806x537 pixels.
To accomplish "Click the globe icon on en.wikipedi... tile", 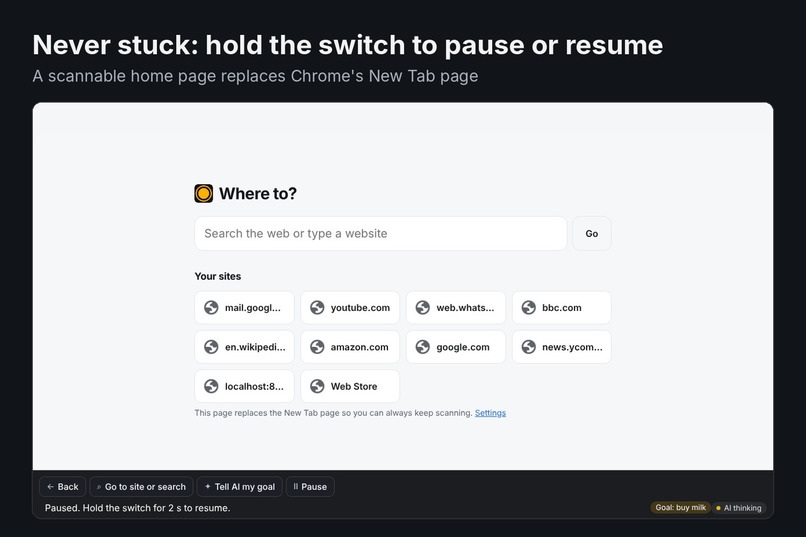I will 211,347.
